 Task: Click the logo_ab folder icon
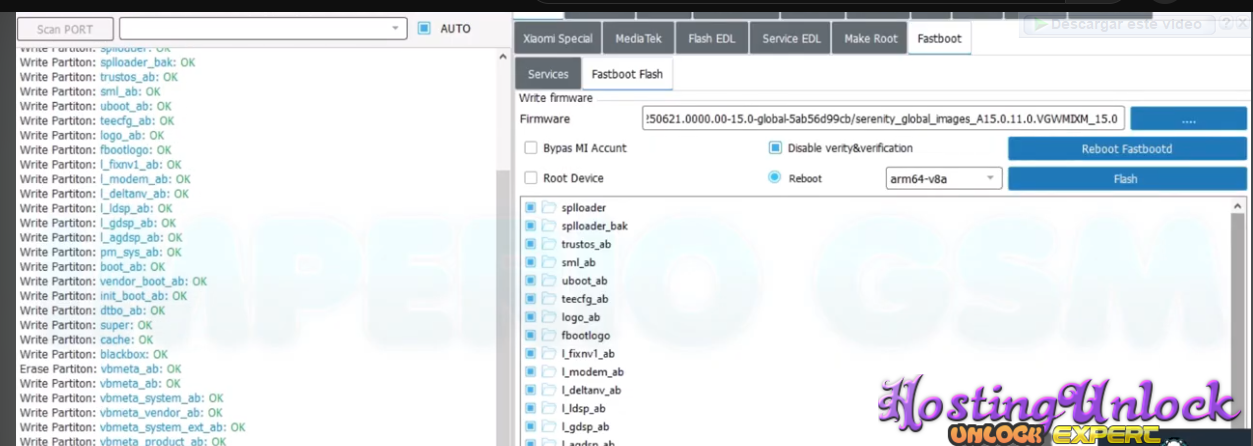549,317
